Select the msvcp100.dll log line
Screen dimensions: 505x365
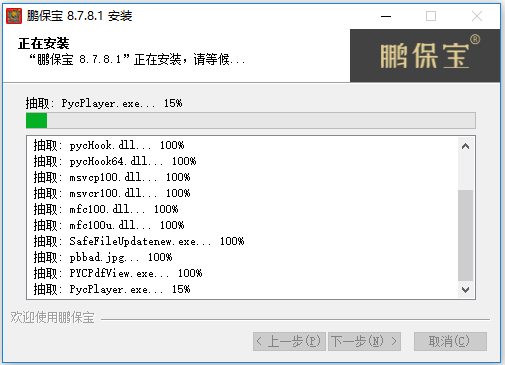click(112, 177)
